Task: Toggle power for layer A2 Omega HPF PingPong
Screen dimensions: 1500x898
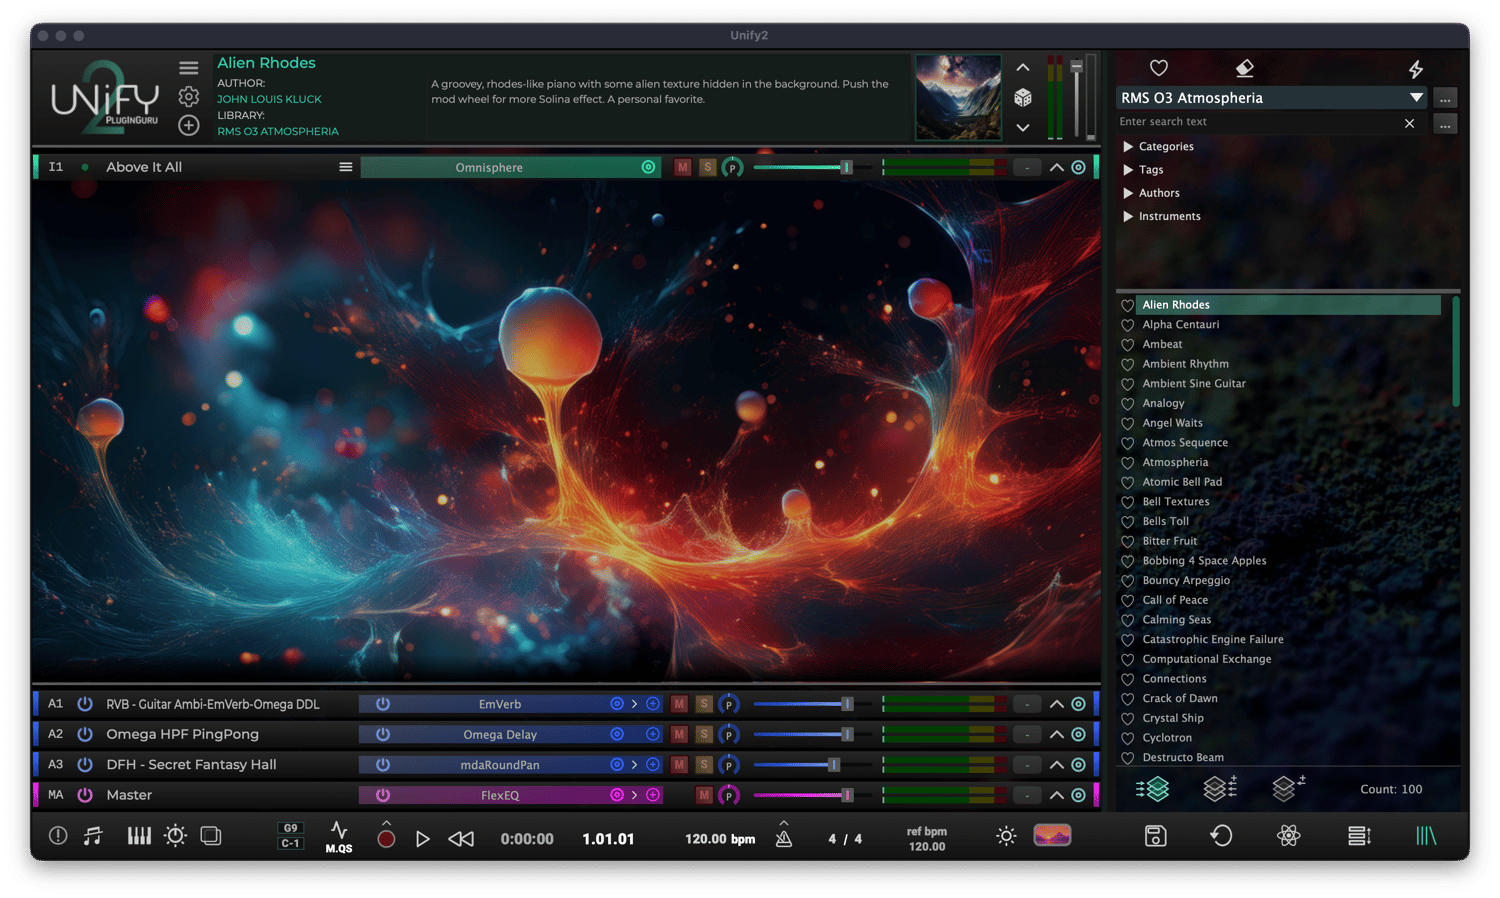Action: click(x=85, y=734)
